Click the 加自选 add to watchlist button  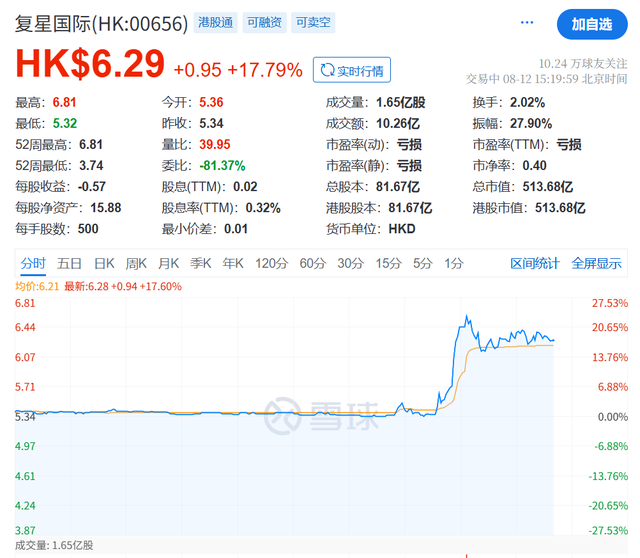(592, 24)
